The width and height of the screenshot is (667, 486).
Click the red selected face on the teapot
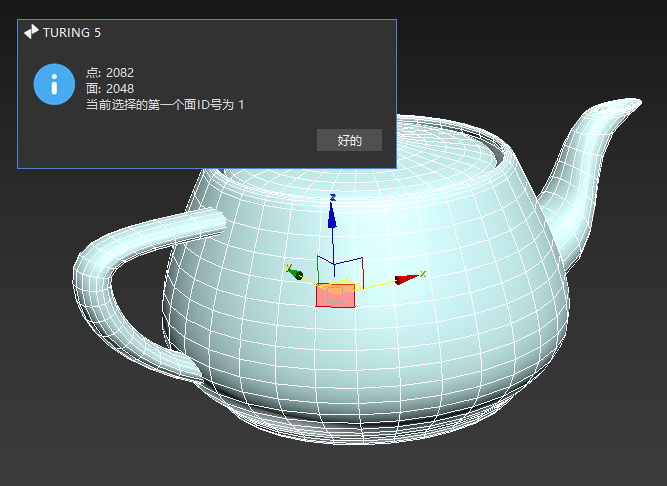(336, 295)
